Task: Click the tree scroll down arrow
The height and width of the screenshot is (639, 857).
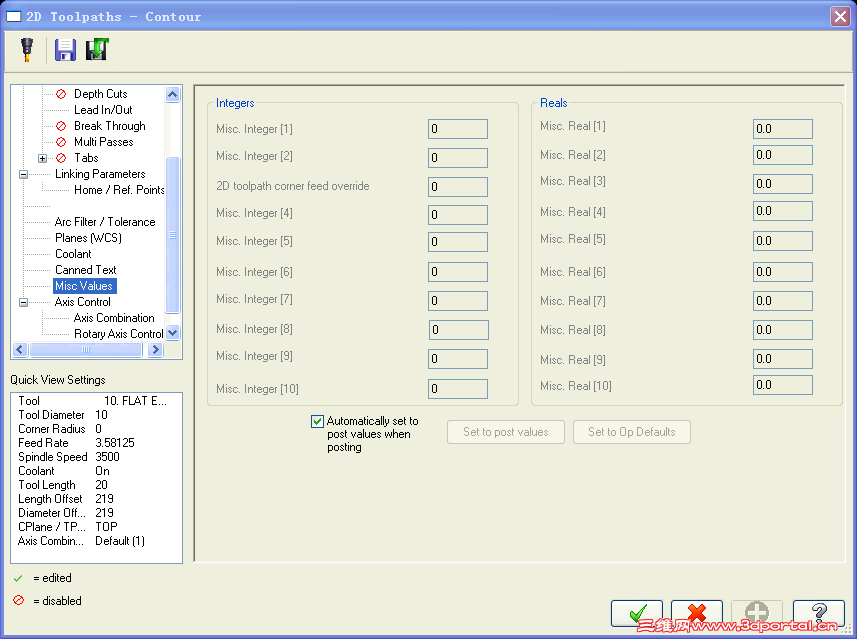Action: point(172,332)
